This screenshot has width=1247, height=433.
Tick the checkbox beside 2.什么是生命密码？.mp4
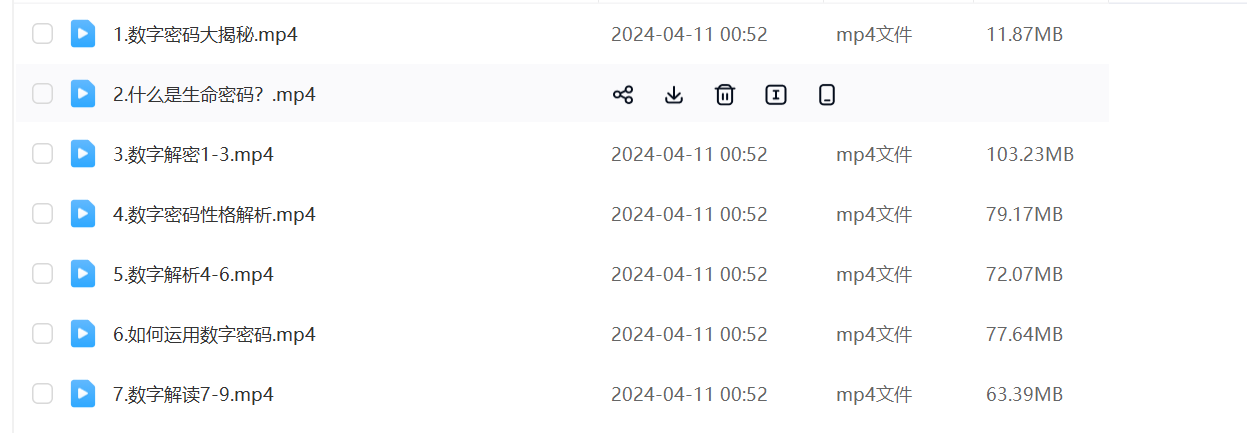pyautogui.click(x=42, y=94)
